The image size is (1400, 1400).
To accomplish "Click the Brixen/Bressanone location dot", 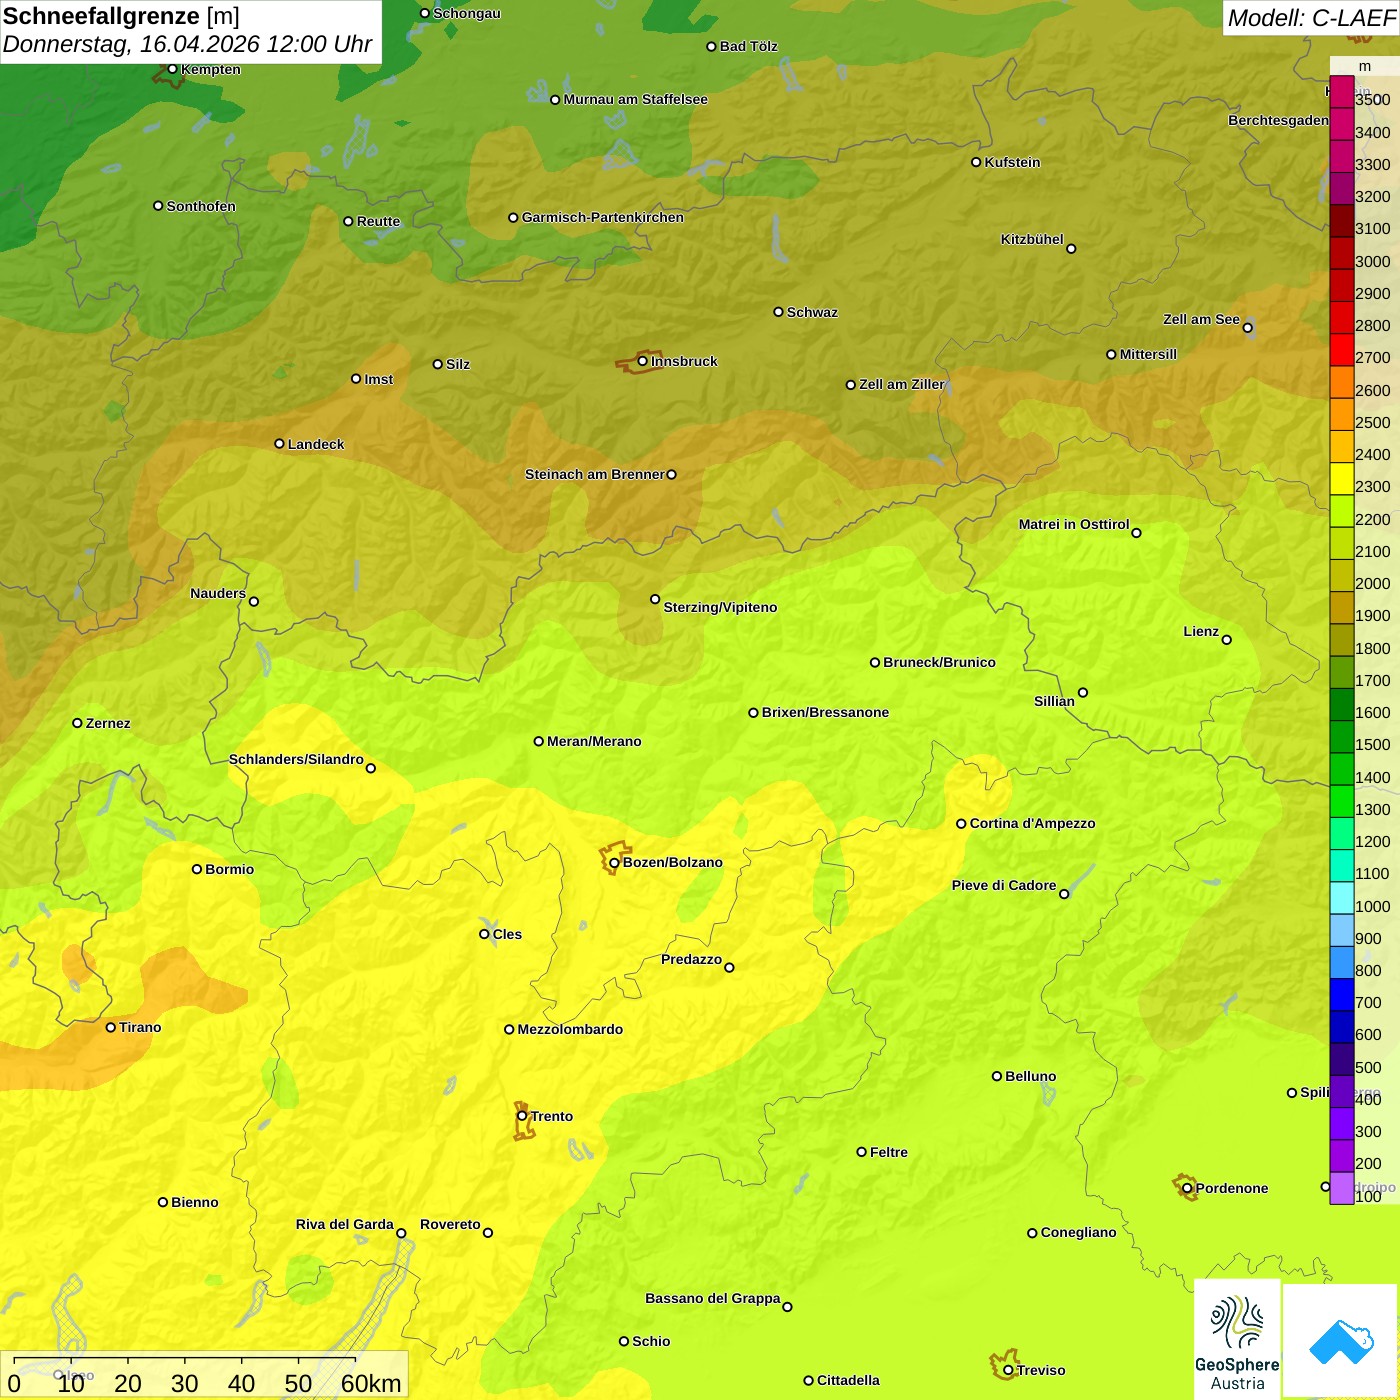I will pos(753,713).
